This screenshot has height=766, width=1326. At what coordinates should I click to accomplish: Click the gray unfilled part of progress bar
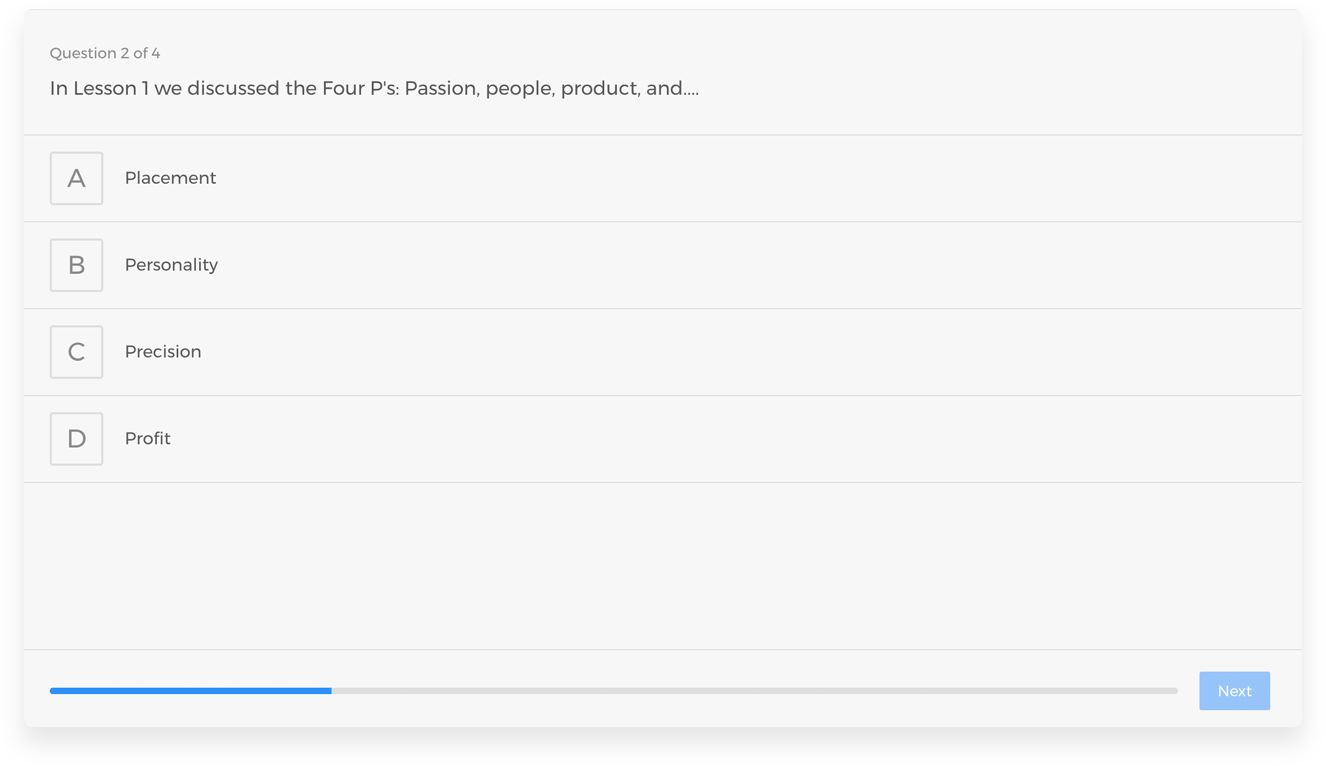(754, 691)
